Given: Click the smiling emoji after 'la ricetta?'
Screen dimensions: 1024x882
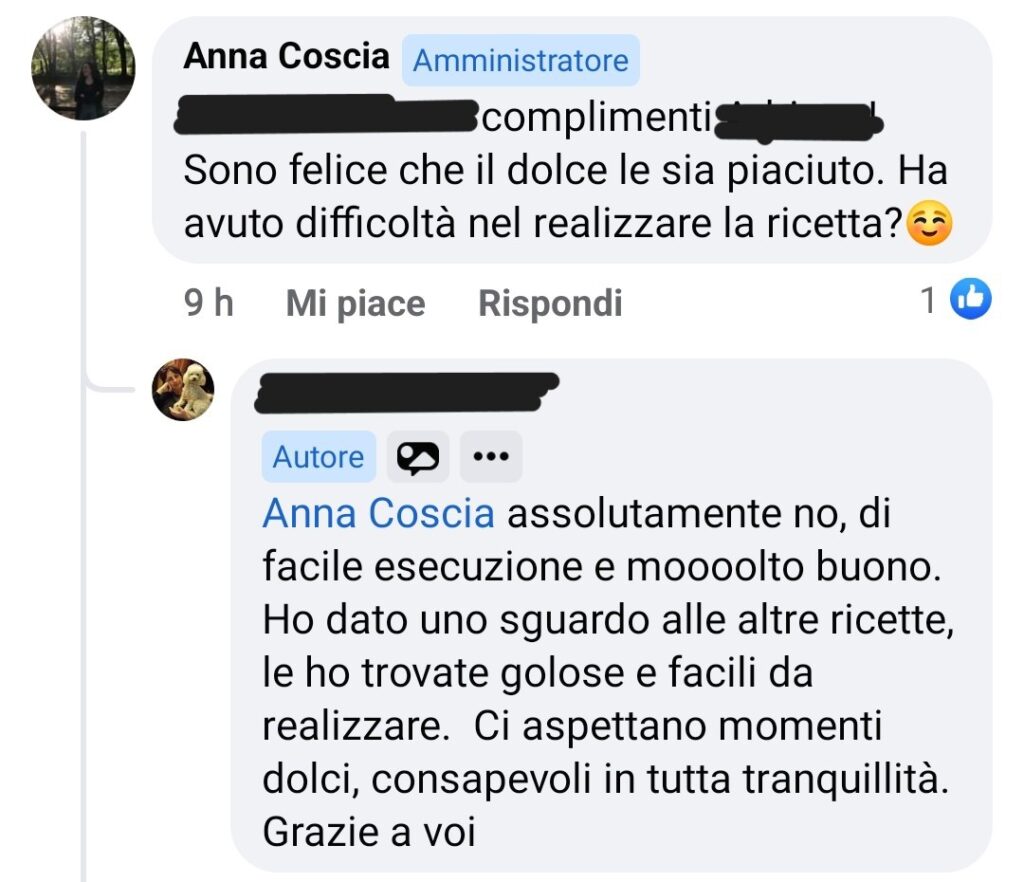Looking at the screenshot, I should click(929, 225).
